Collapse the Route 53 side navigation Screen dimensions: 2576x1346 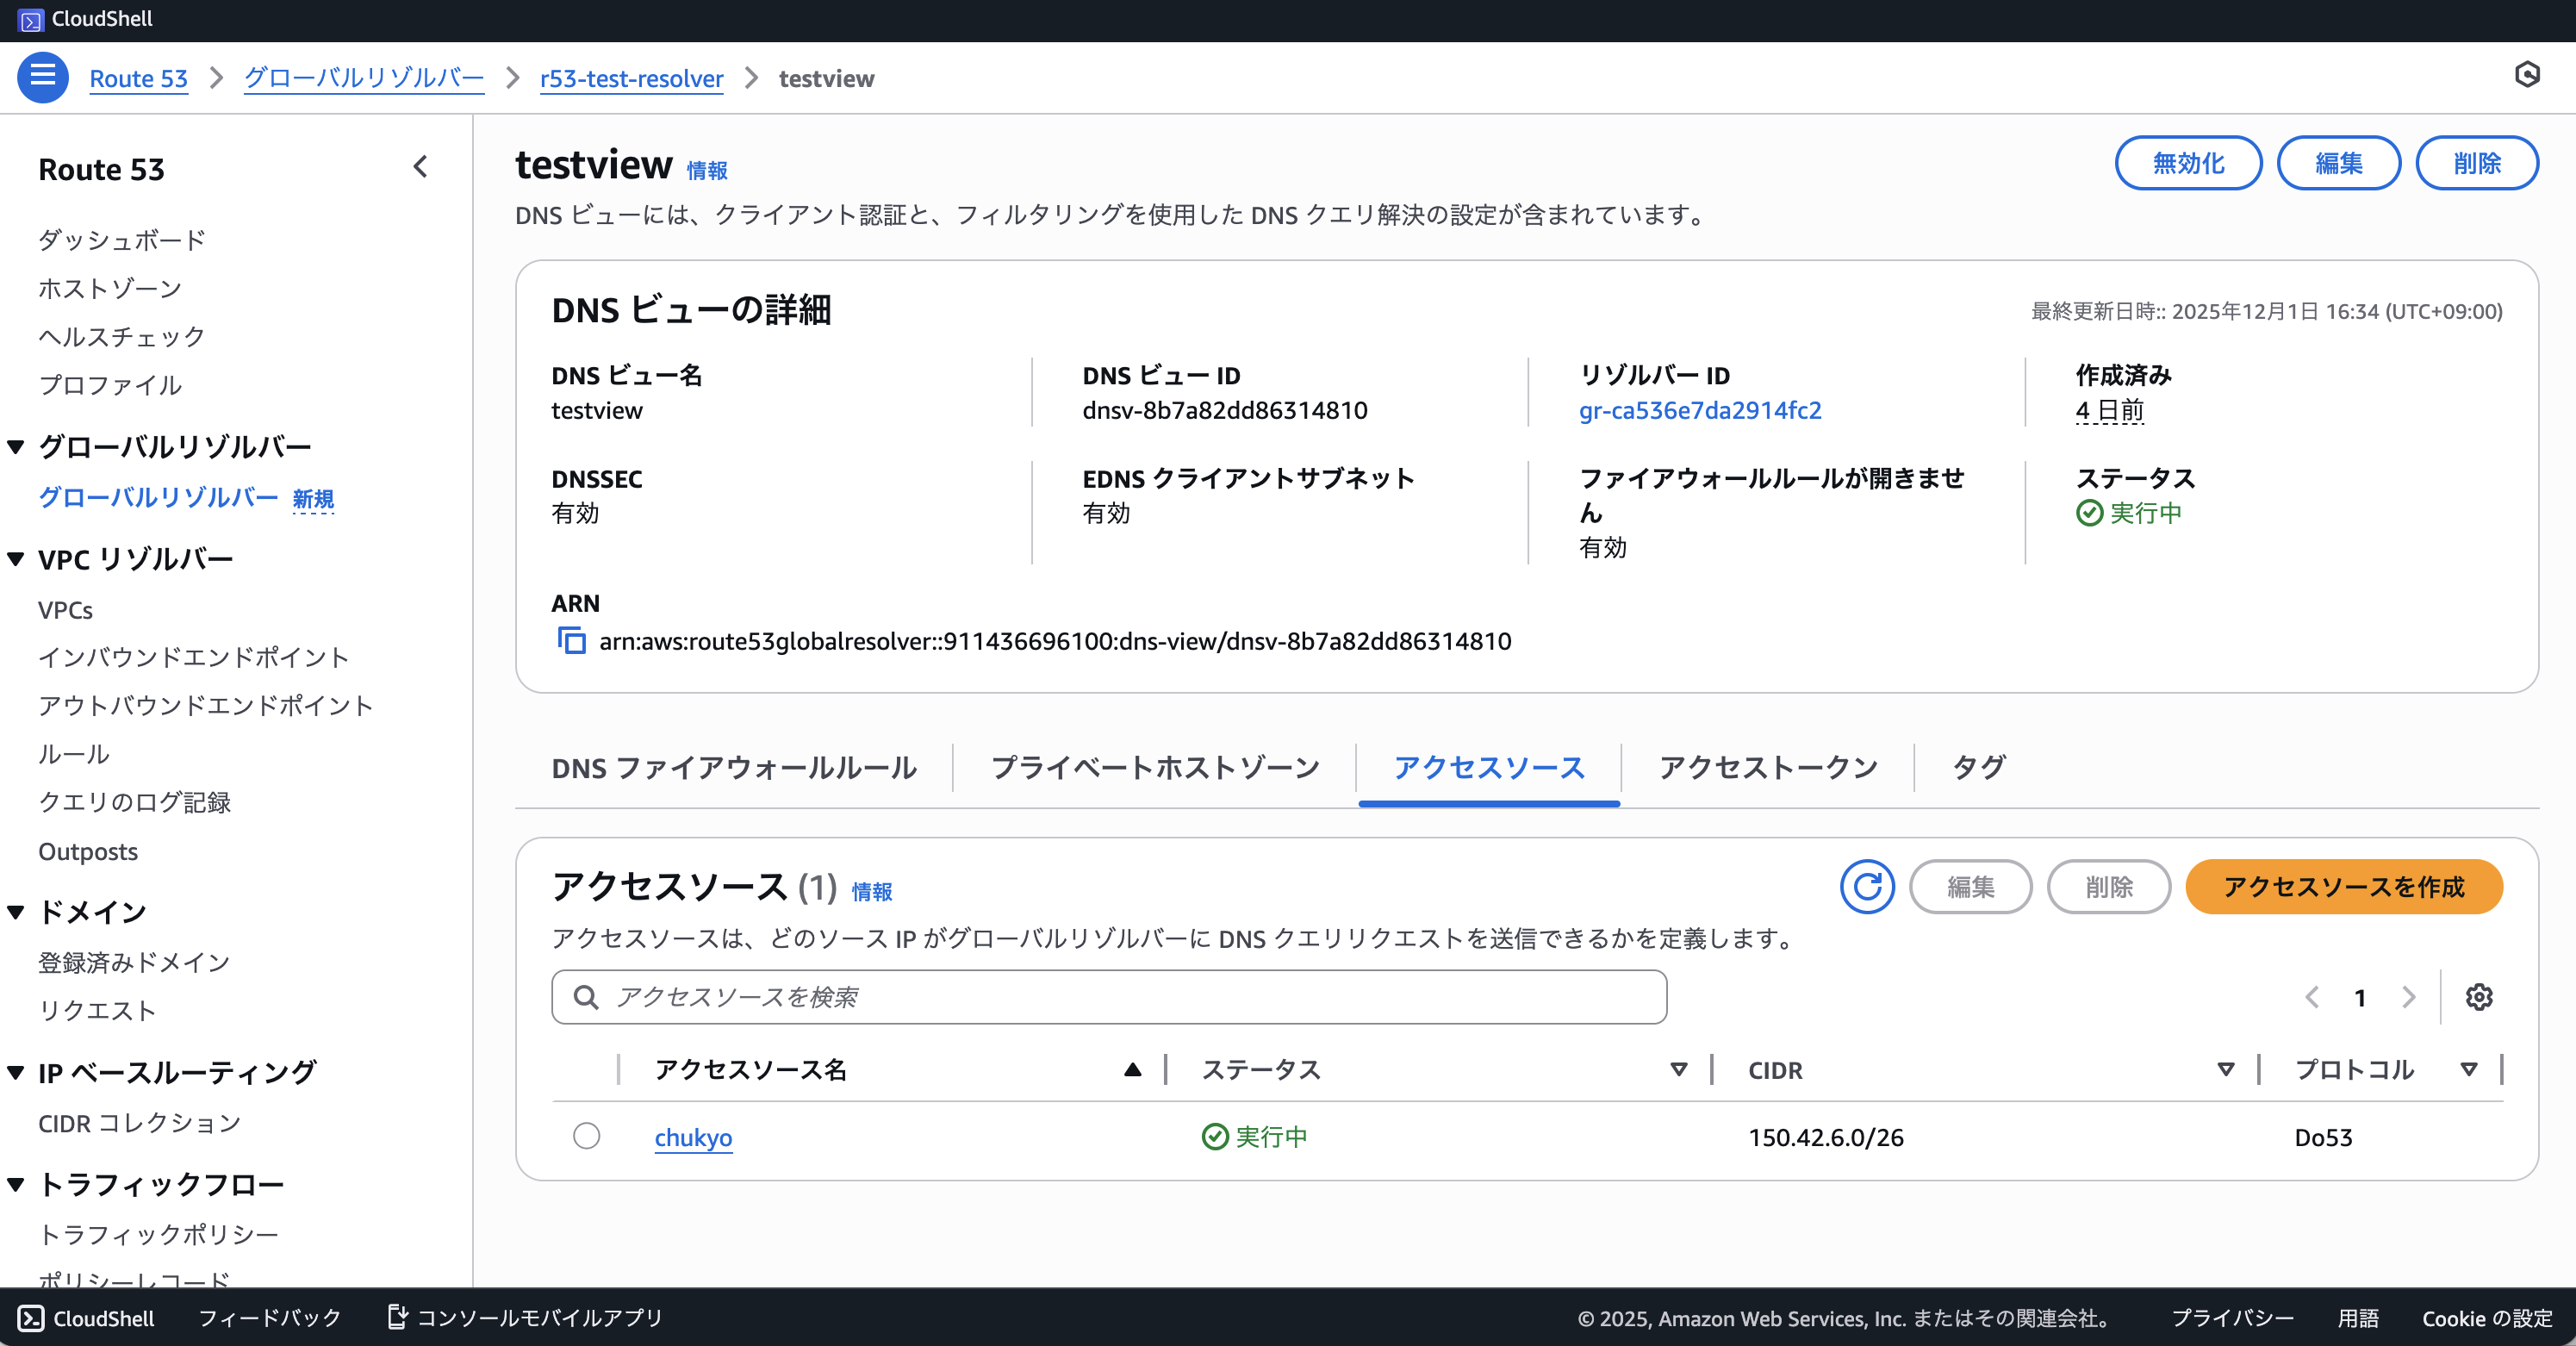tap(421, 167)
